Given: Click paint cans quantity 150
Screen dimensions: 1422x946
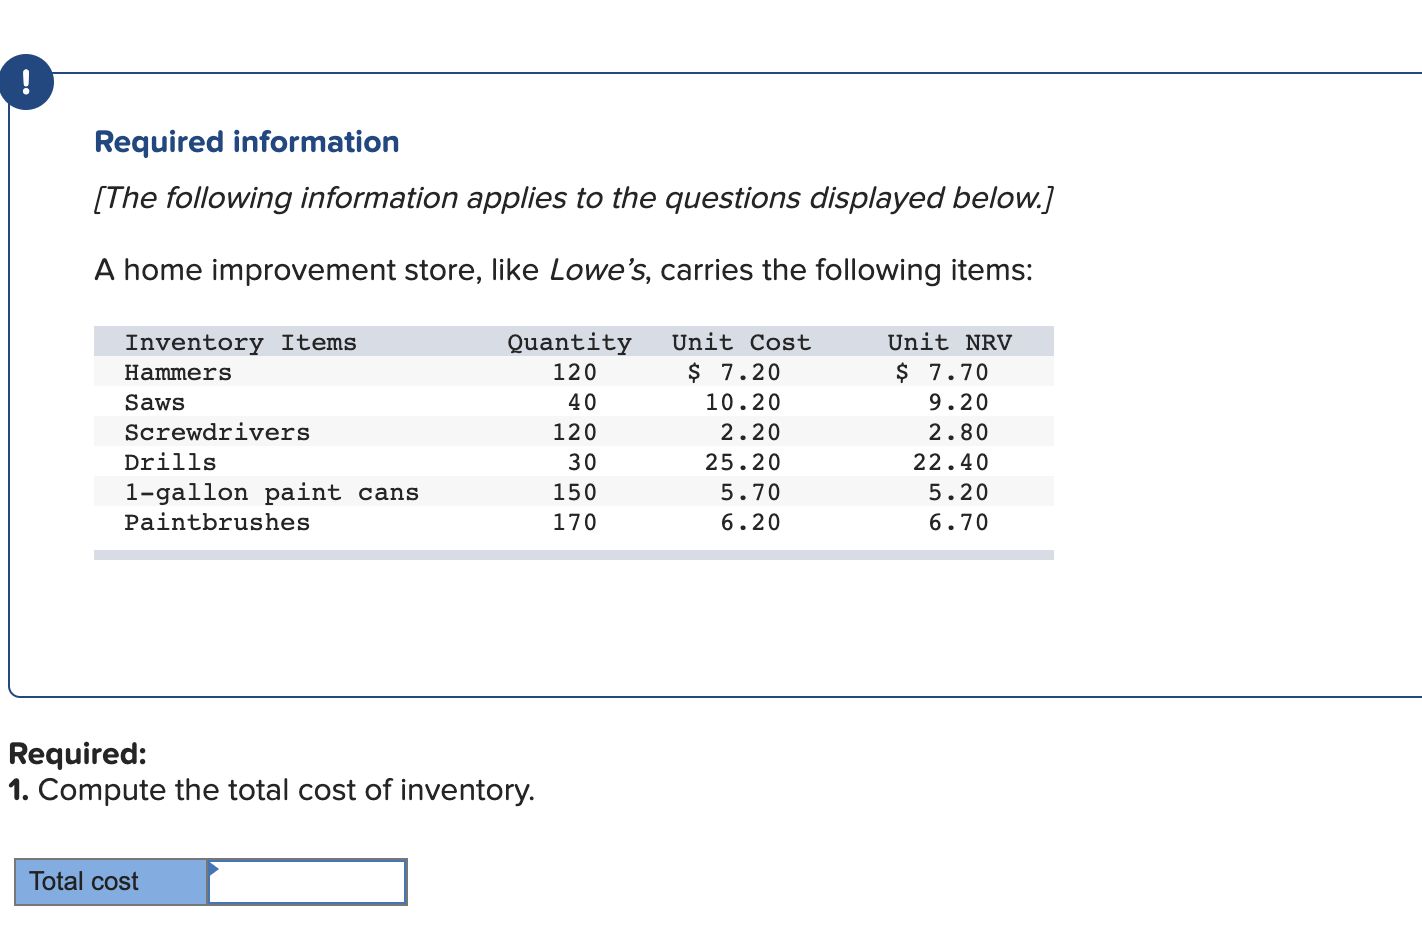Looking at the screenshot, I should tap(575, 492).
